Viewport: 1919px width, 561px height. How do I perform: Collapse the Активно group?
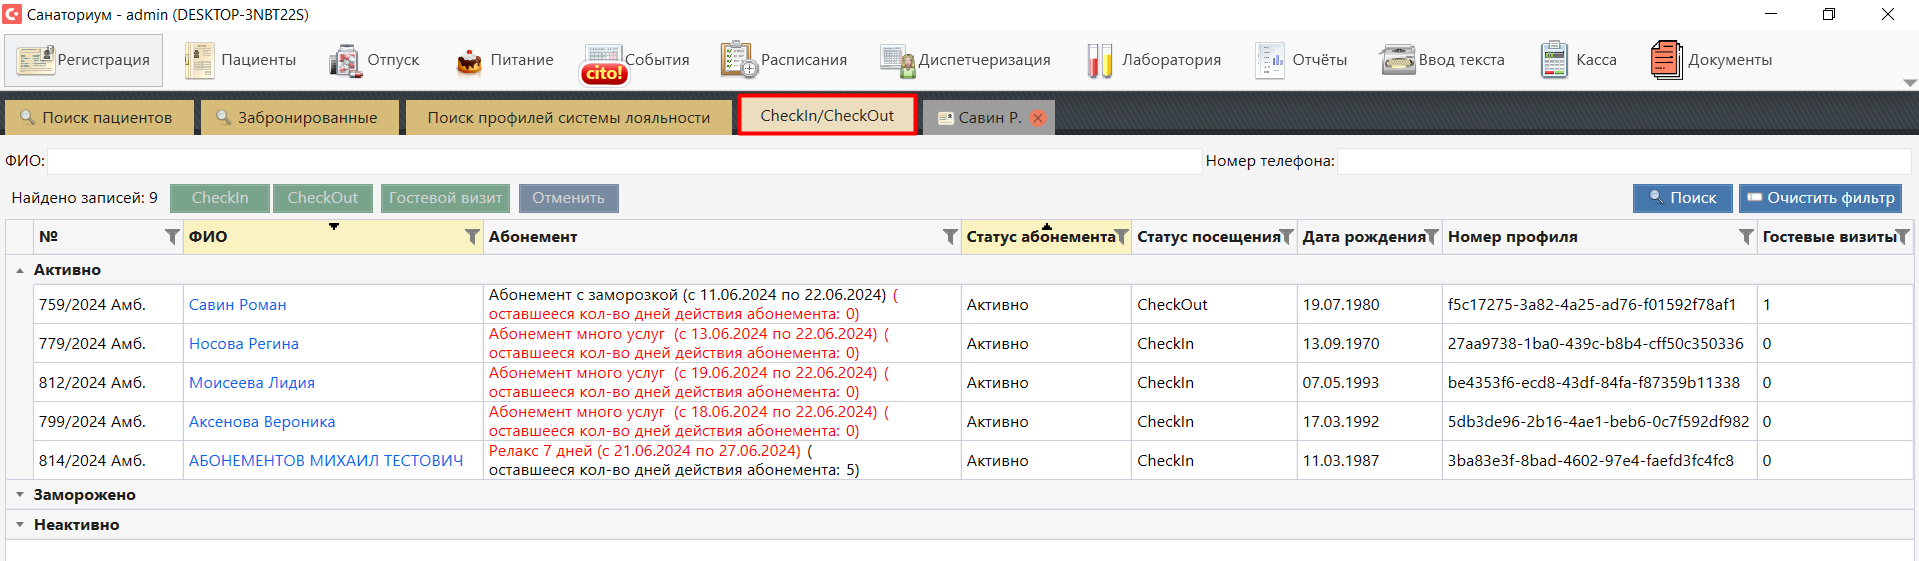[20, 270]
